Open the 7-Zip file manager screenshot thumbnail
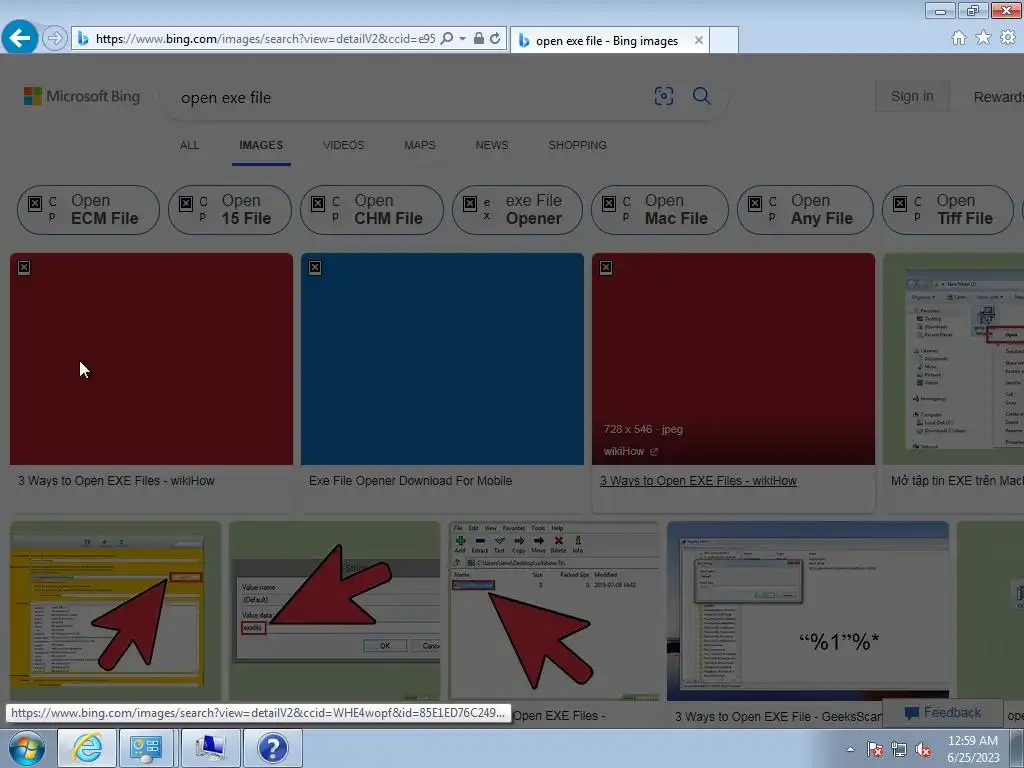1024x768 pixels. coord(554,611)
